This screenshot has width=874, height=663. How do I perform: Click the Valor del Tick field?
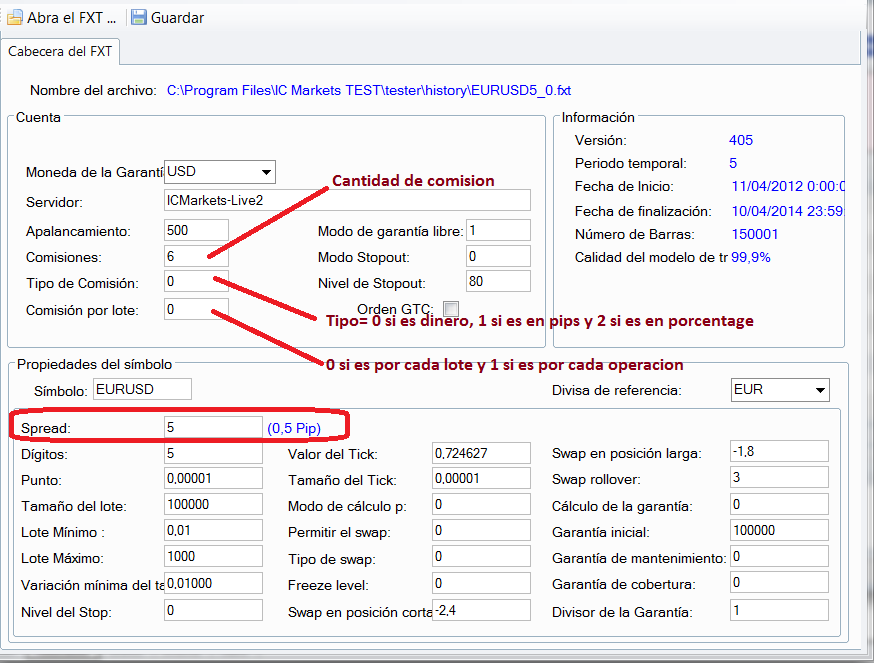click(480, 453)
